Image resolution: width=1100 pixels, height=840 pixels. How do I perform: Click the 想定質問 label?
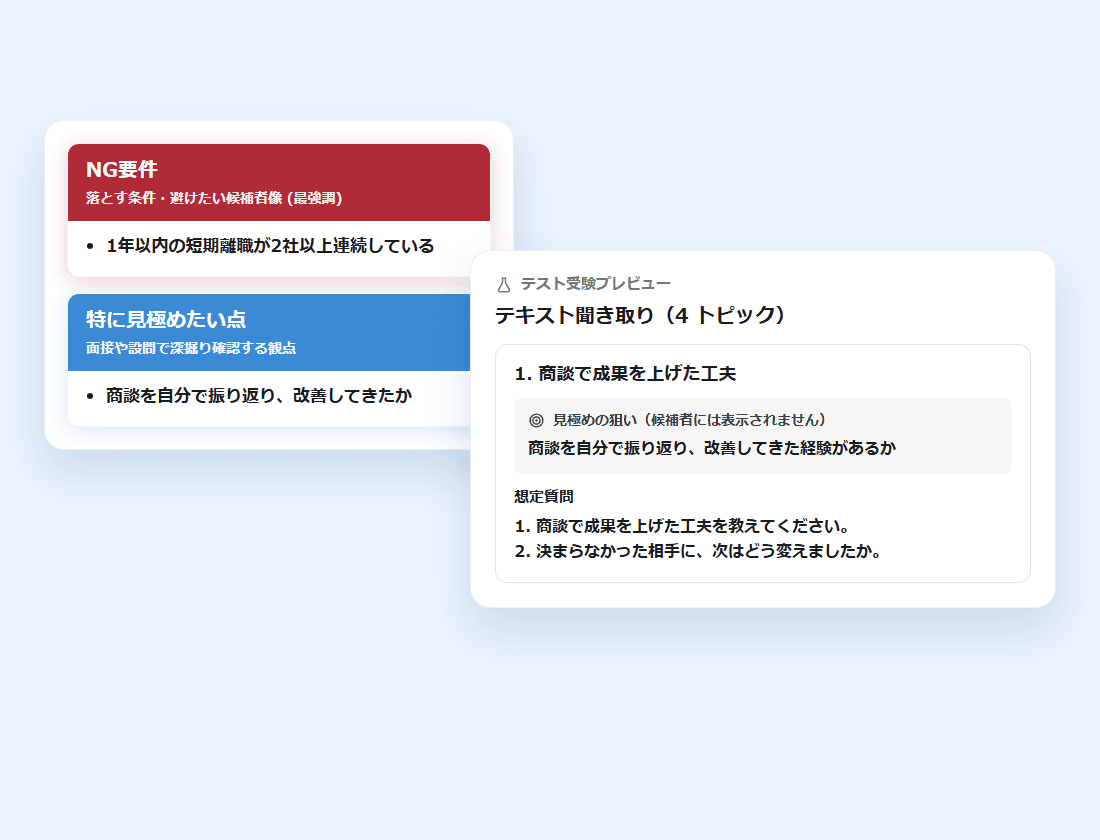click(544, 496)
